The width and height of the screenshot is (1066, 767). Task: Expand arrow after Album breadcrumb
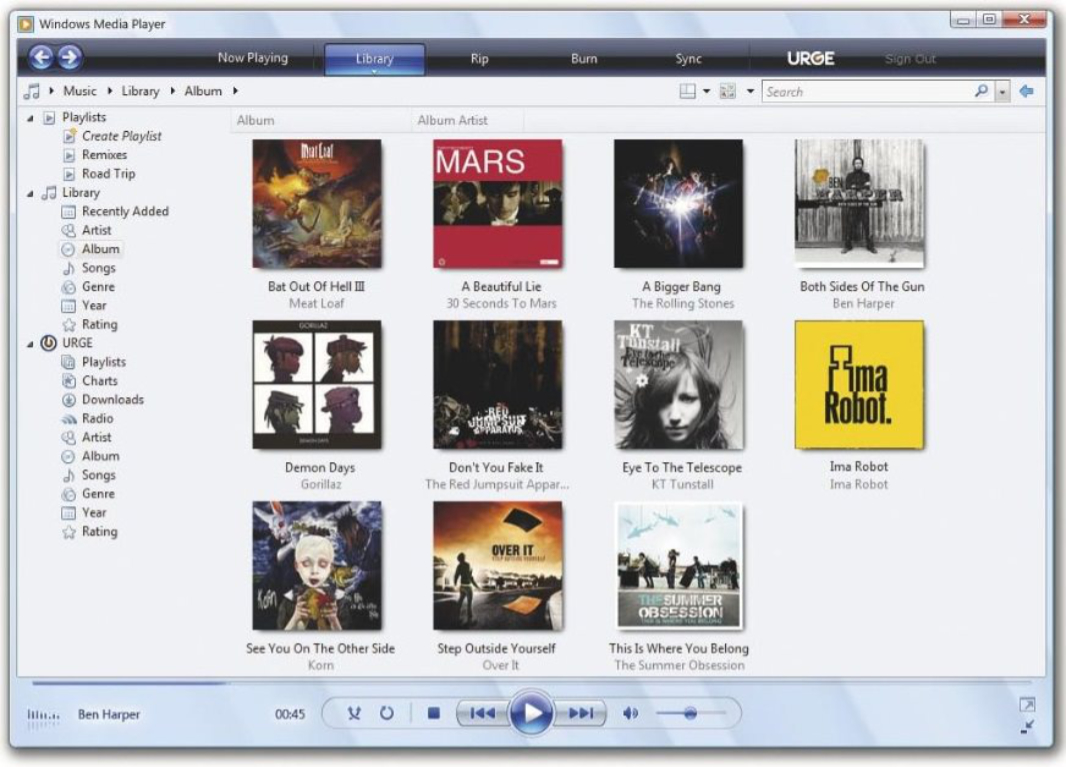(235, 90)
